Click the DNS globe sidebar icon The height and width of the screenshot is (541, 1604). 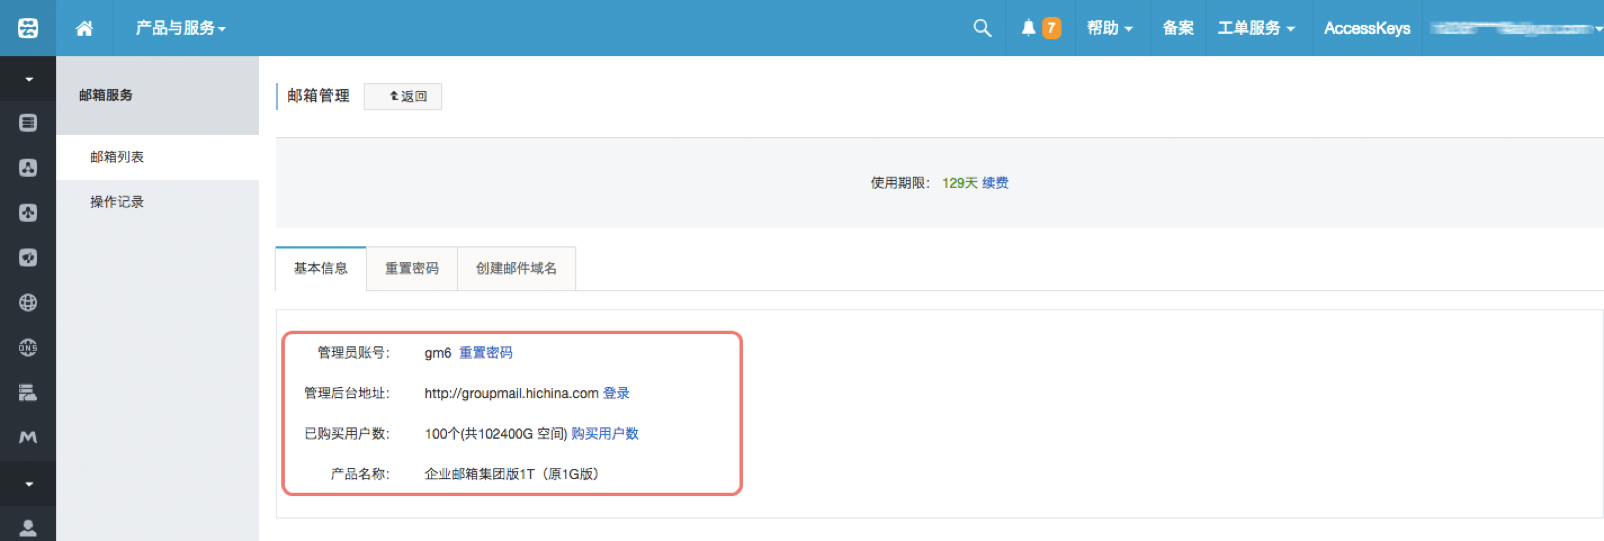pyautogui.click(x=28, y=348)
